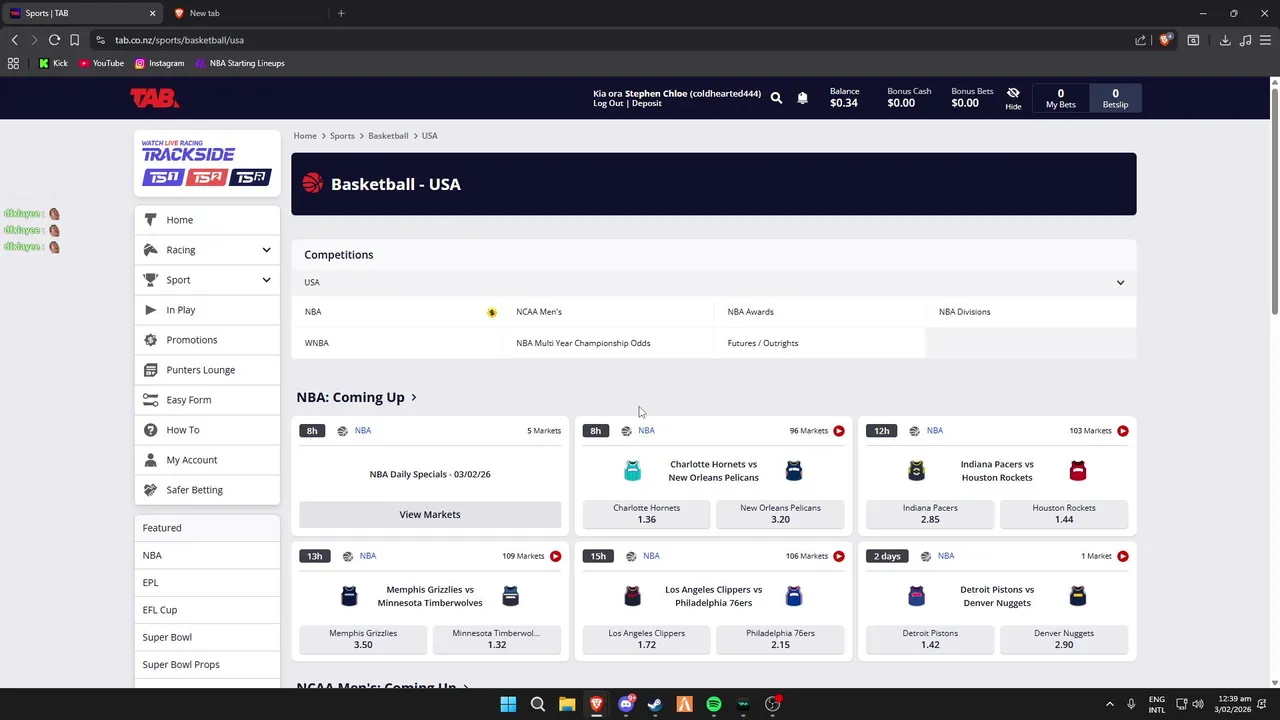
Task: Open NBA Multi Year Championship Odds
Action: (610, 343)
